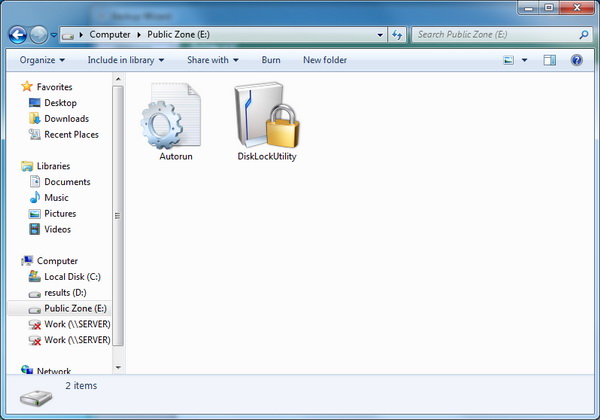Click the Music note icon
The height and width of the screenshot is (420, 600).
pyautogui.click(x=35, y=197)
